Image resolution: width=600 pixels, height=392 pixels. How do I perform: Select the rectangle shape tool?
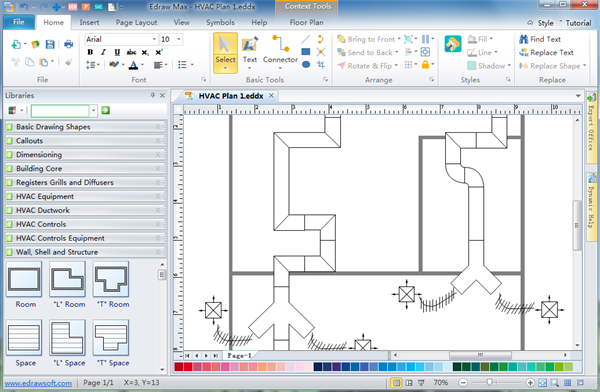(305, 52)
